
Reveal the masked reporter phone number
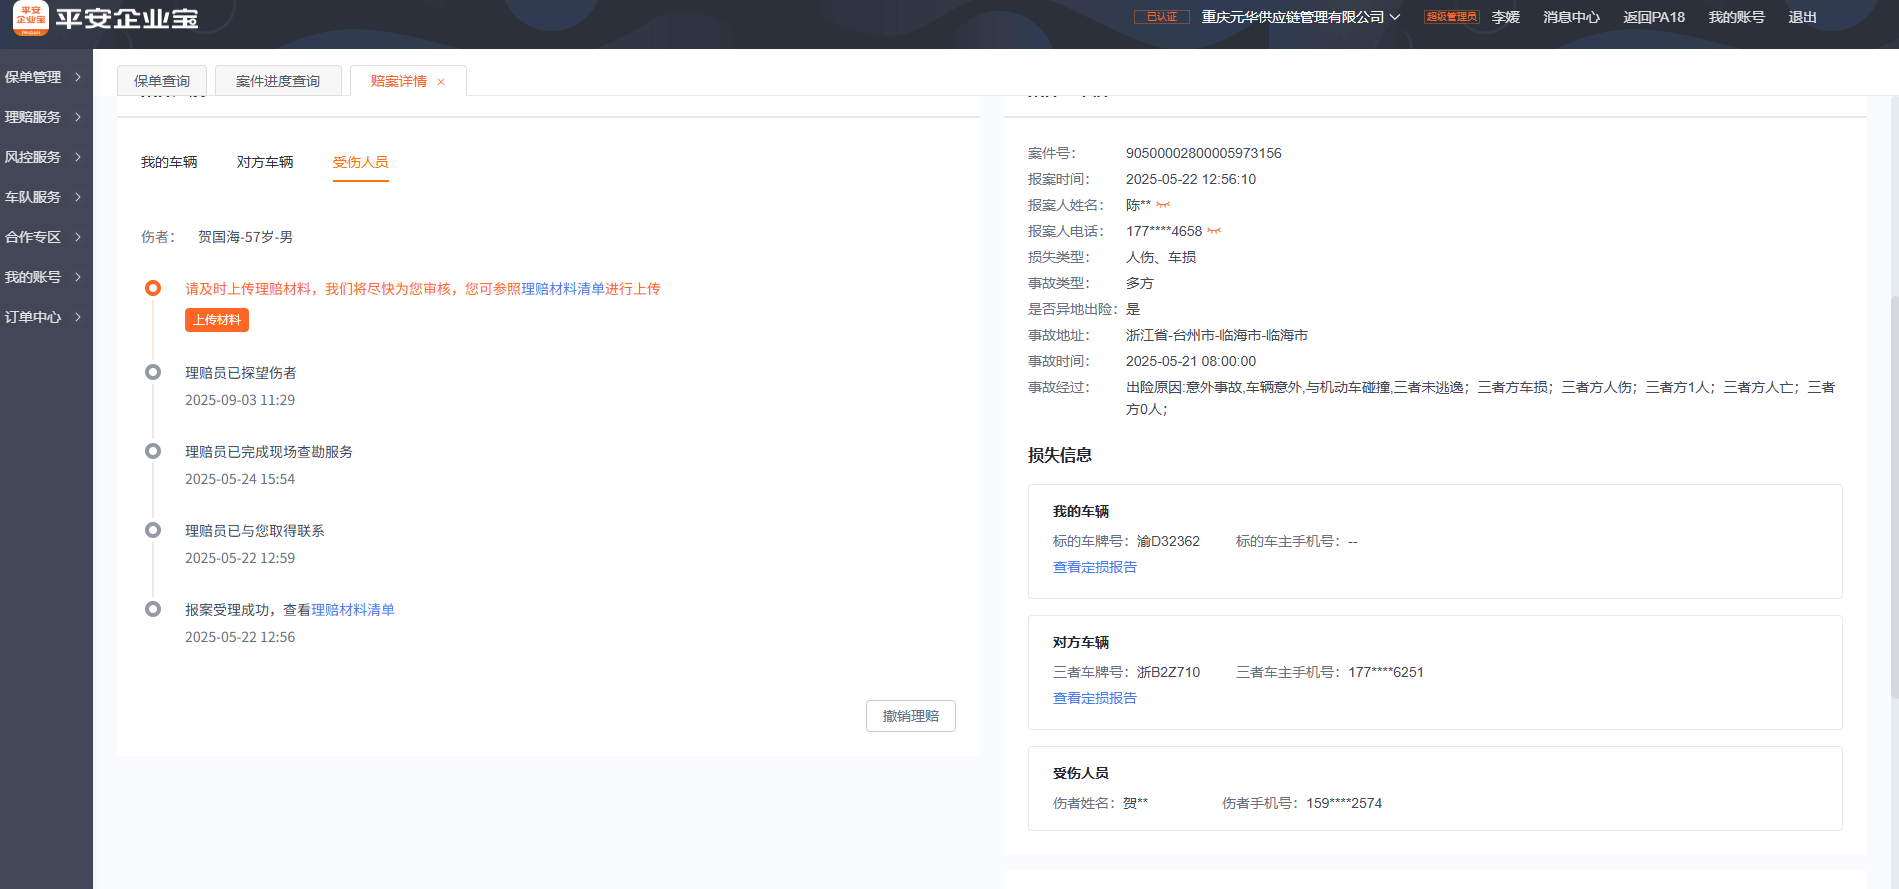pos(1214,231)
